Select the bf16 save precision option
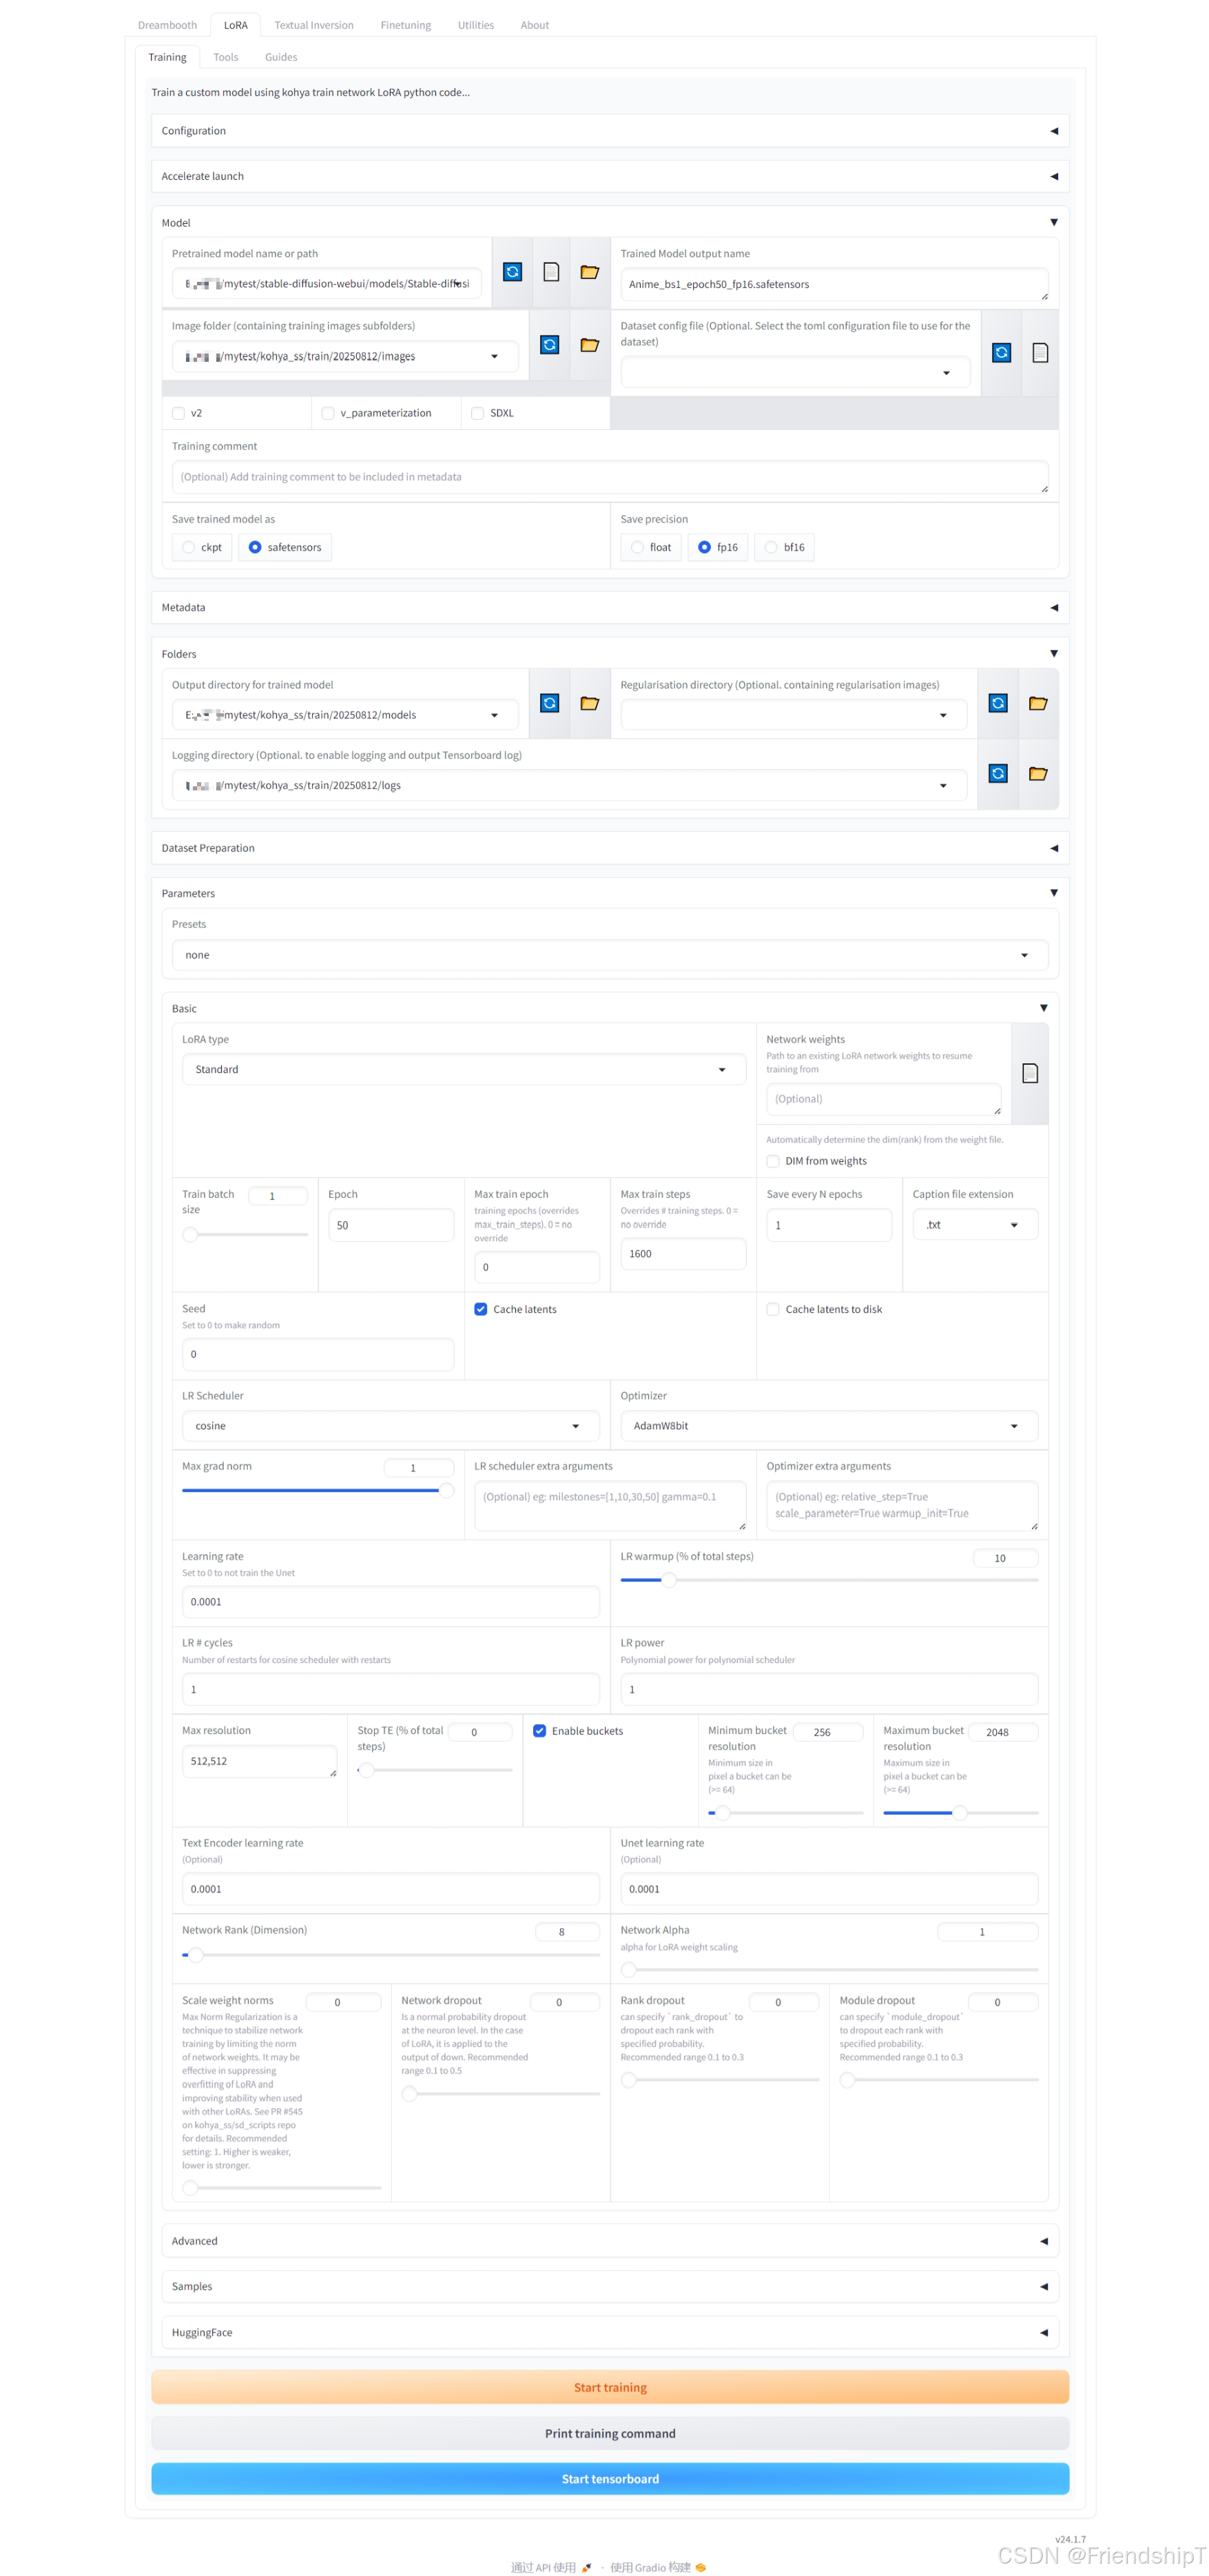 point(769,547)
